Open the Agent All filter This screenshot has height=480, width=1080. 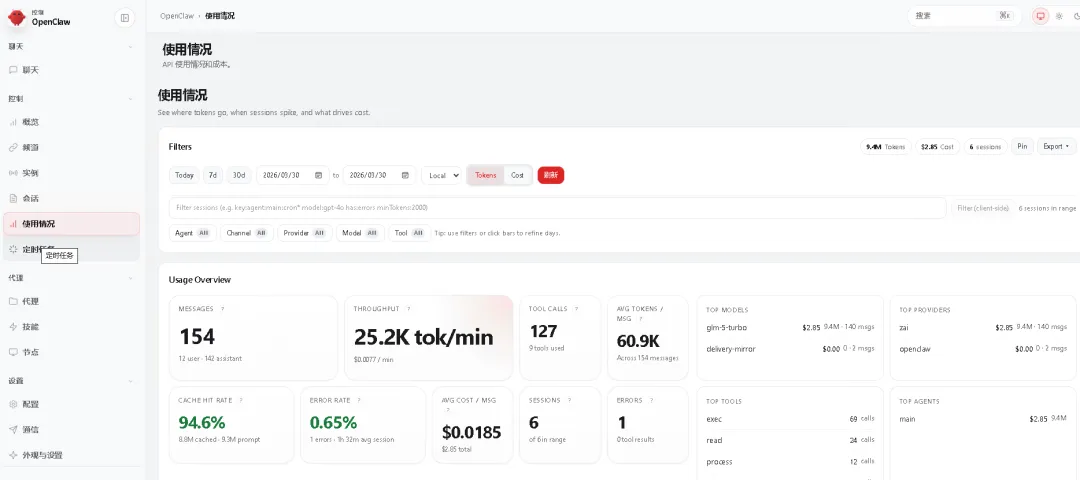point(192,233)
